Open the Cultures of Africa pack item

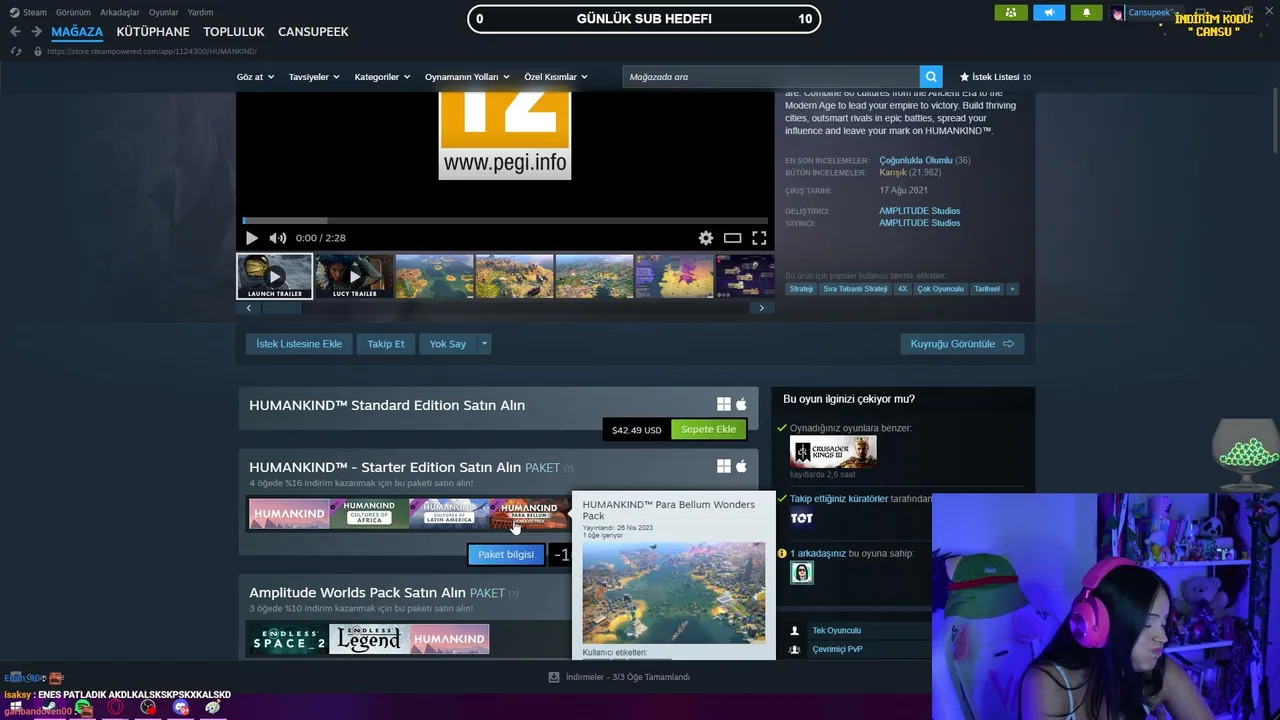pos(369,514)
